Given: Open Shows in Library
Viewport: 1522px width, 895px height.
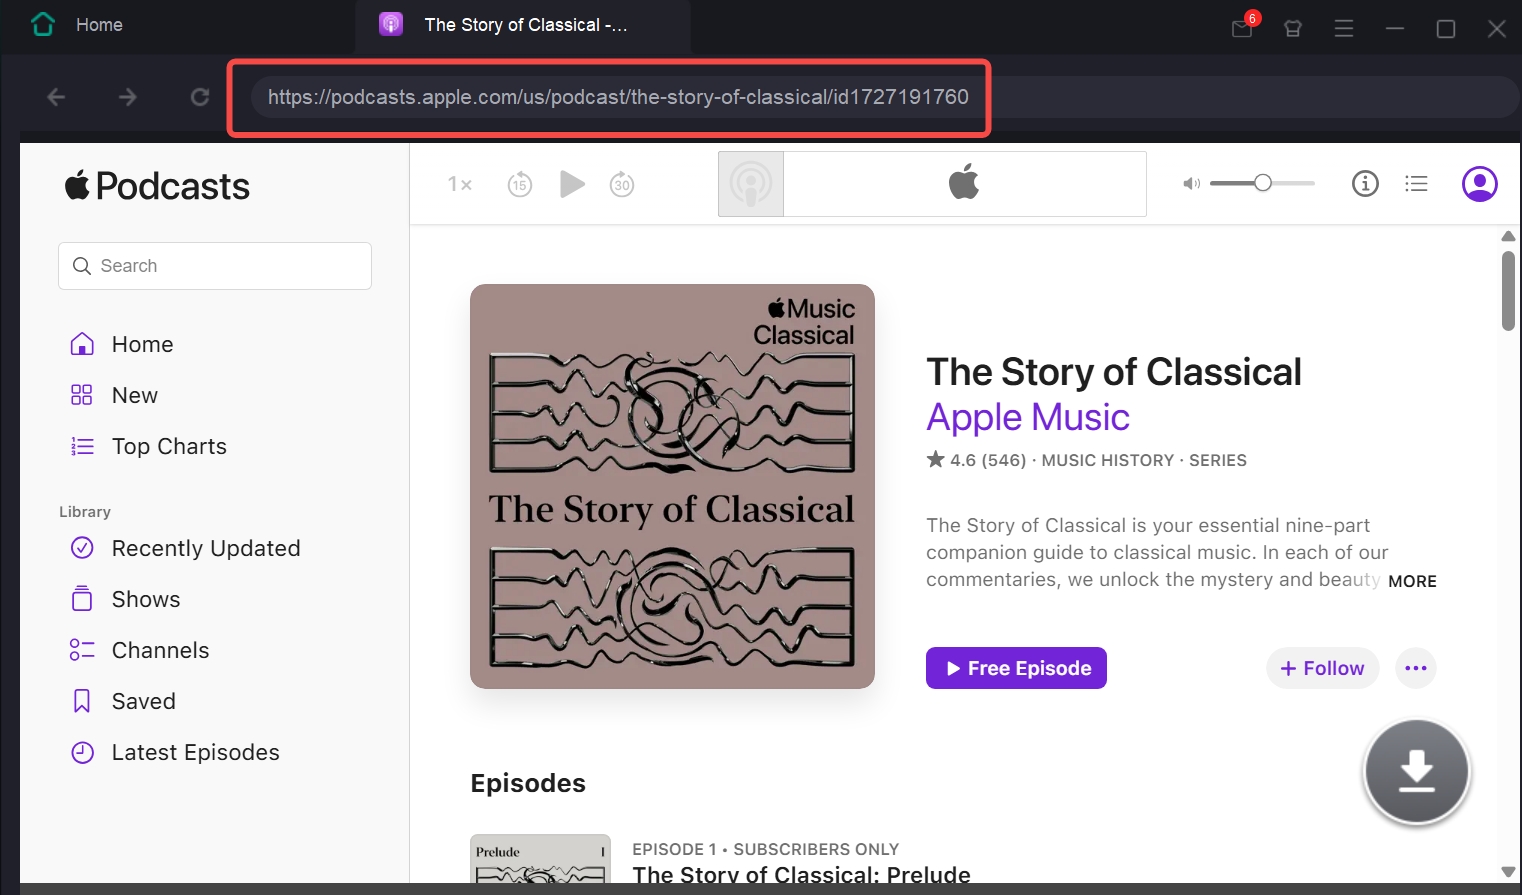Looking at the screenshot, I should click(125, 599).
